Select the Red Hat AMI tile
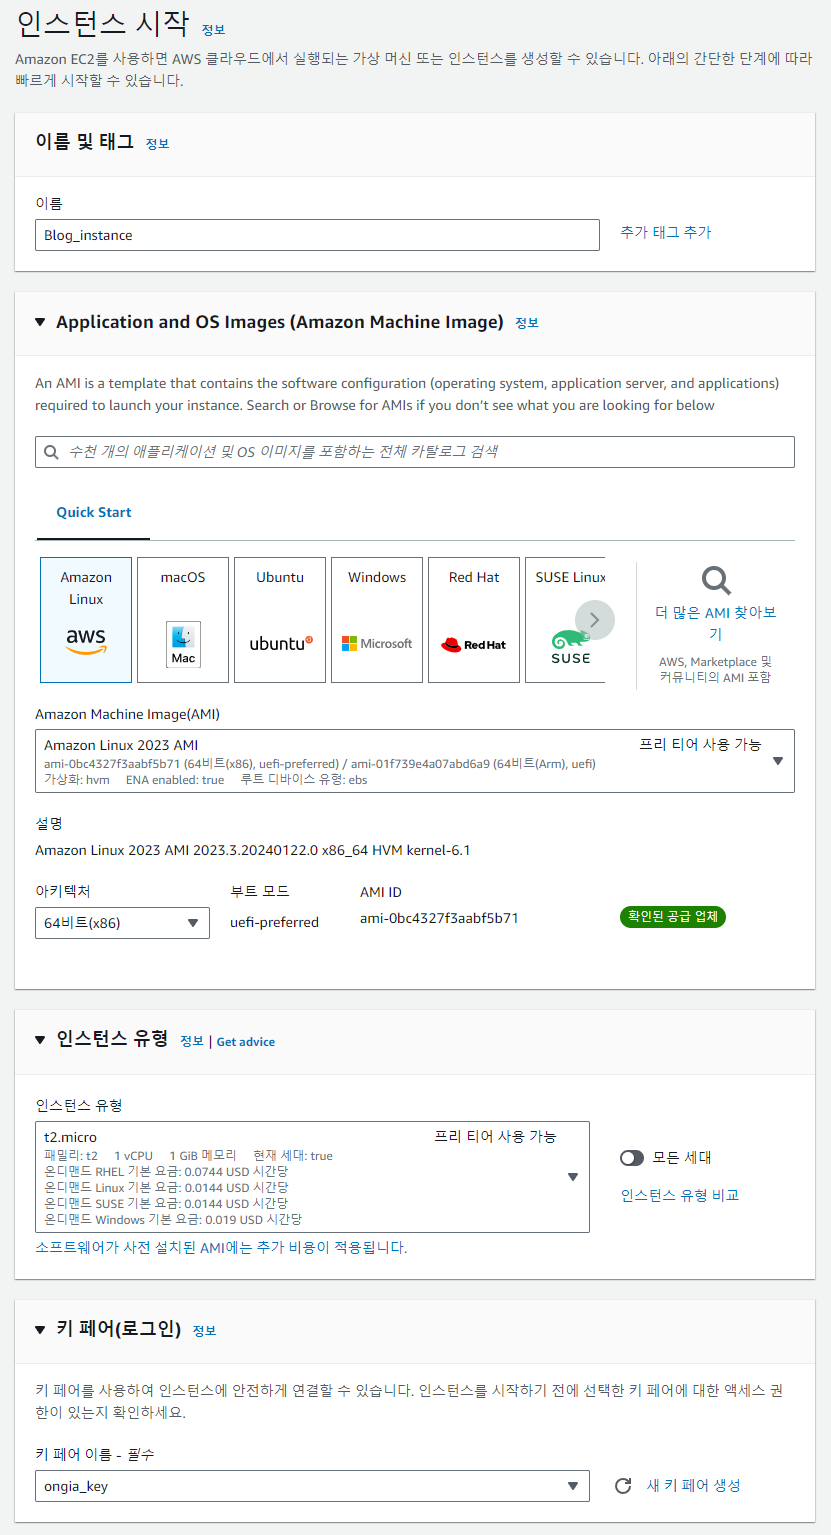The image size is (831, 1535). tap(474, 620)
